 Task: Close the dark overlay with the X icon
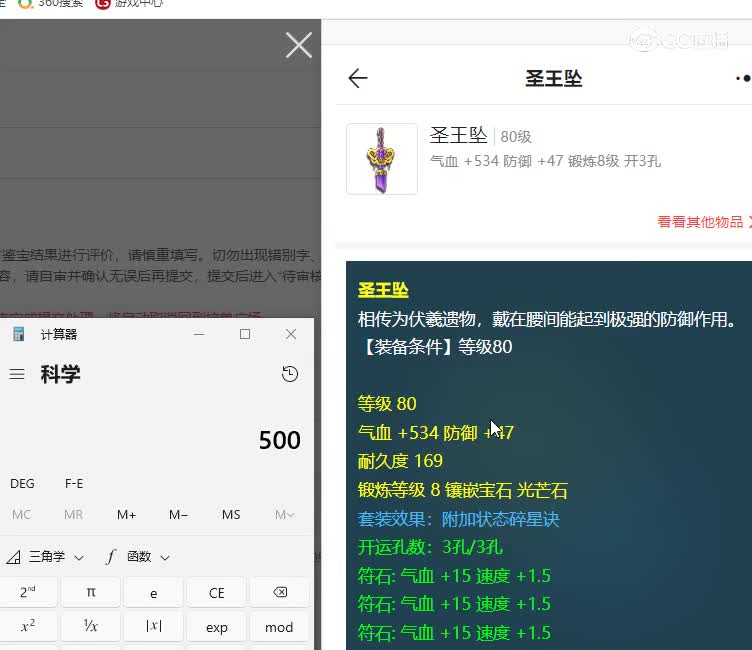point(299,46)
